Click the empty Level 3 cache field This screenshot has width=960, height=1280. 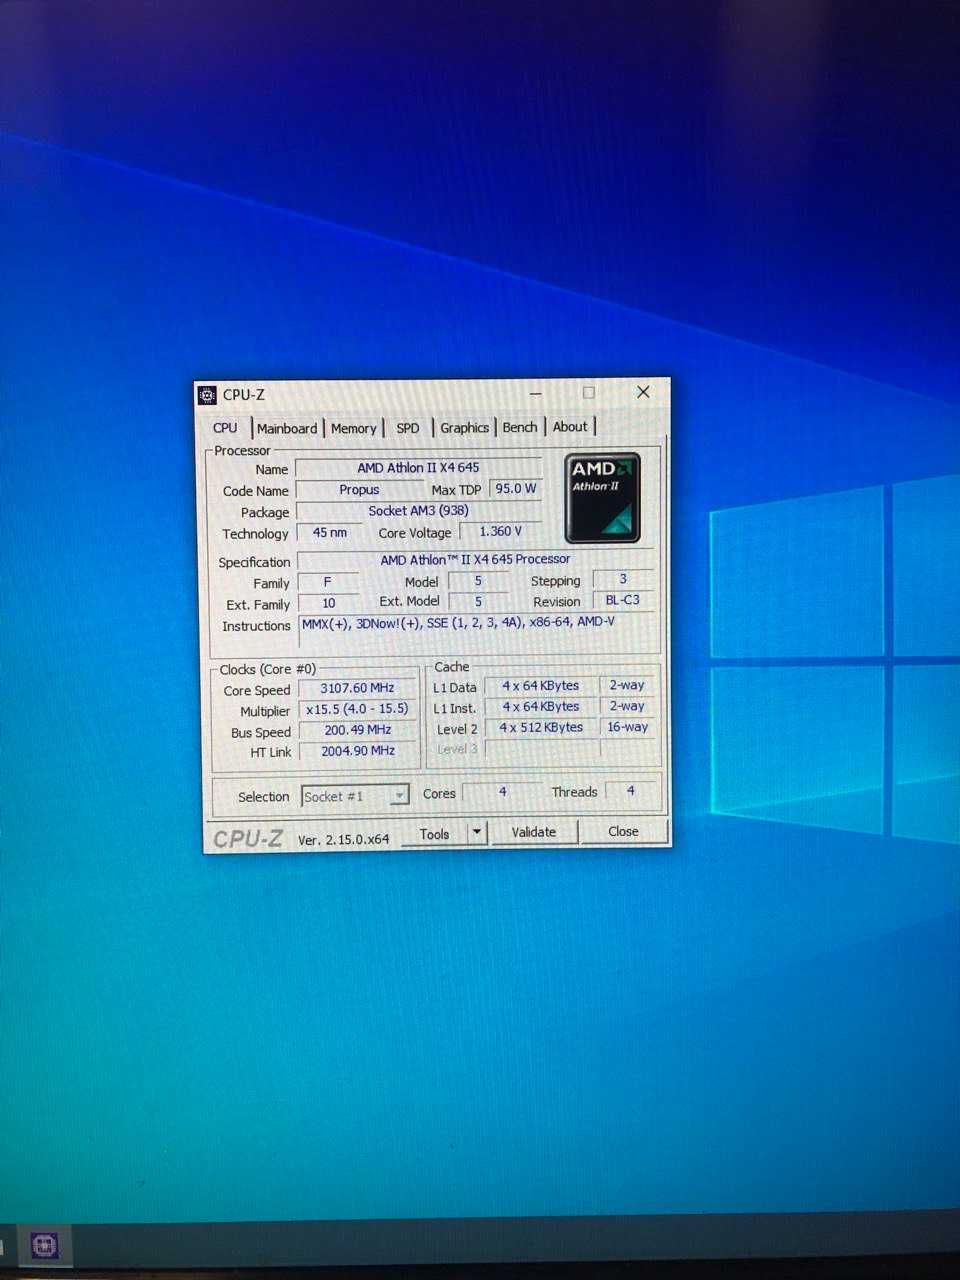tap(541, 748)
